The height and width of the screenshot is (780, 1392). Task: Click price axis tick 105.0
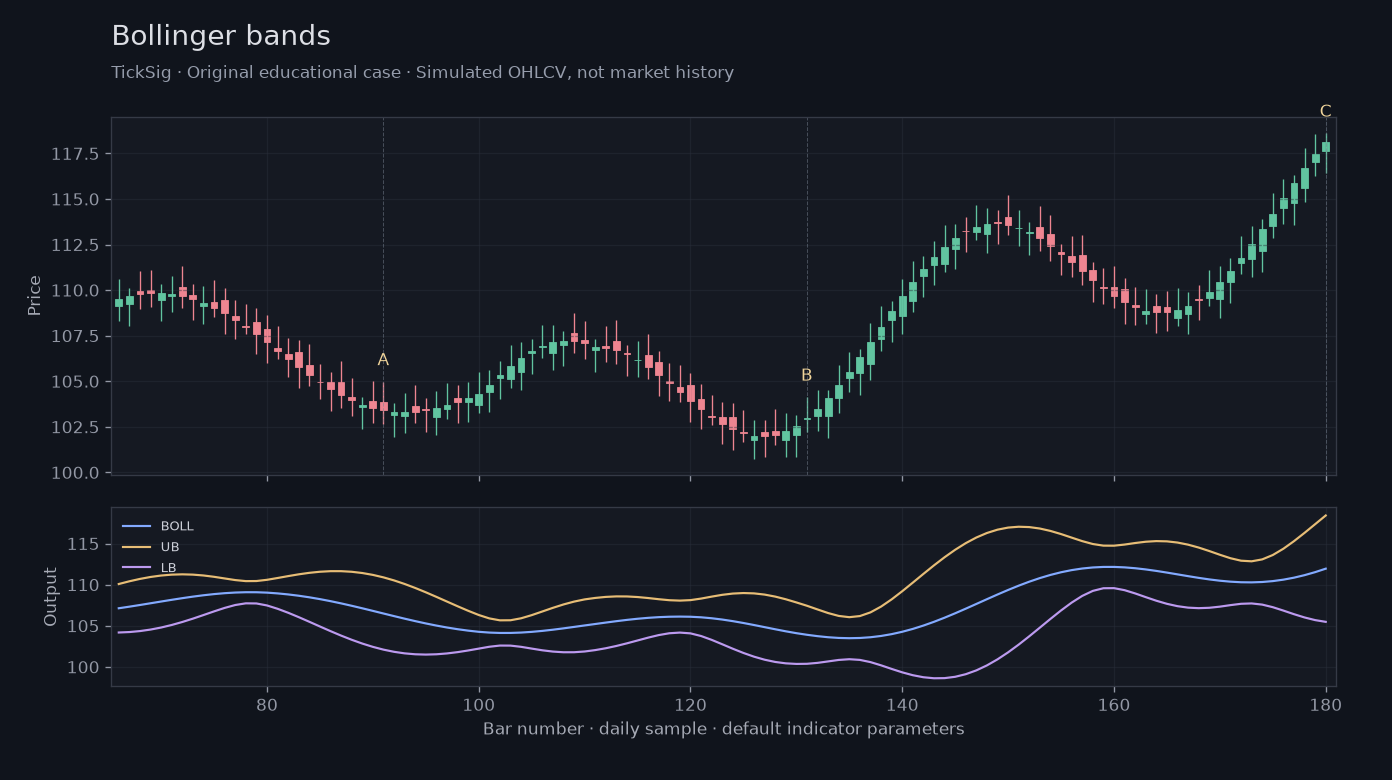point(75,382)
